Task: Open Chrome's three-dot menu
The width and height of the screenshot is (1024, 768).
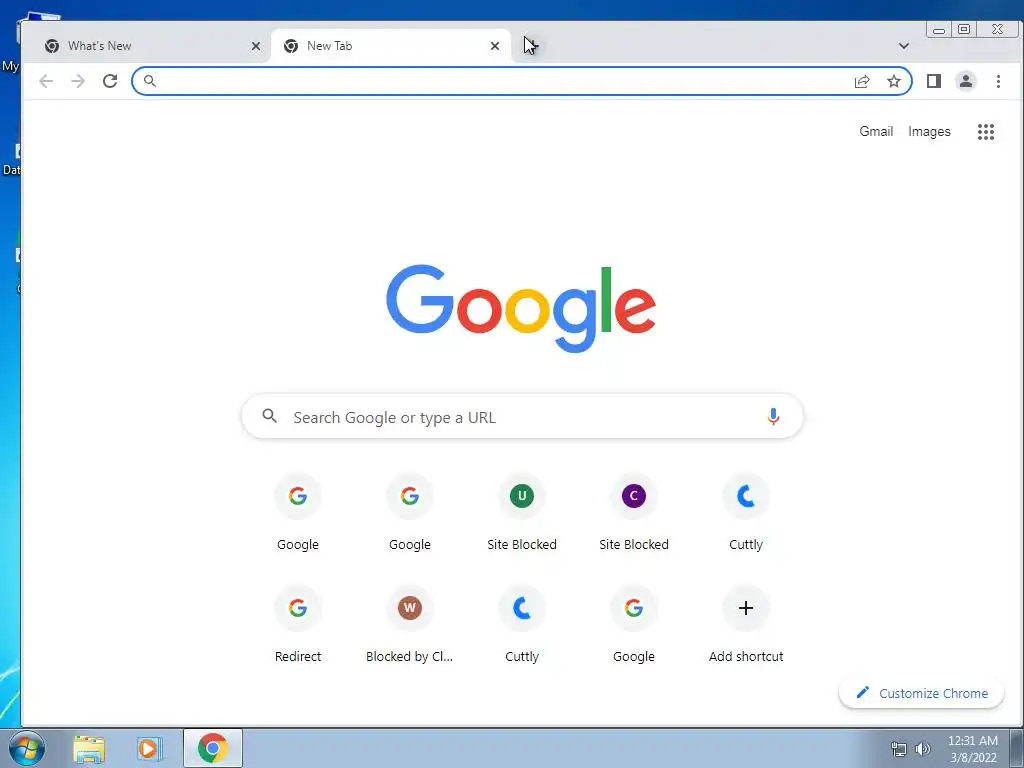Action: tap(998, 81)
